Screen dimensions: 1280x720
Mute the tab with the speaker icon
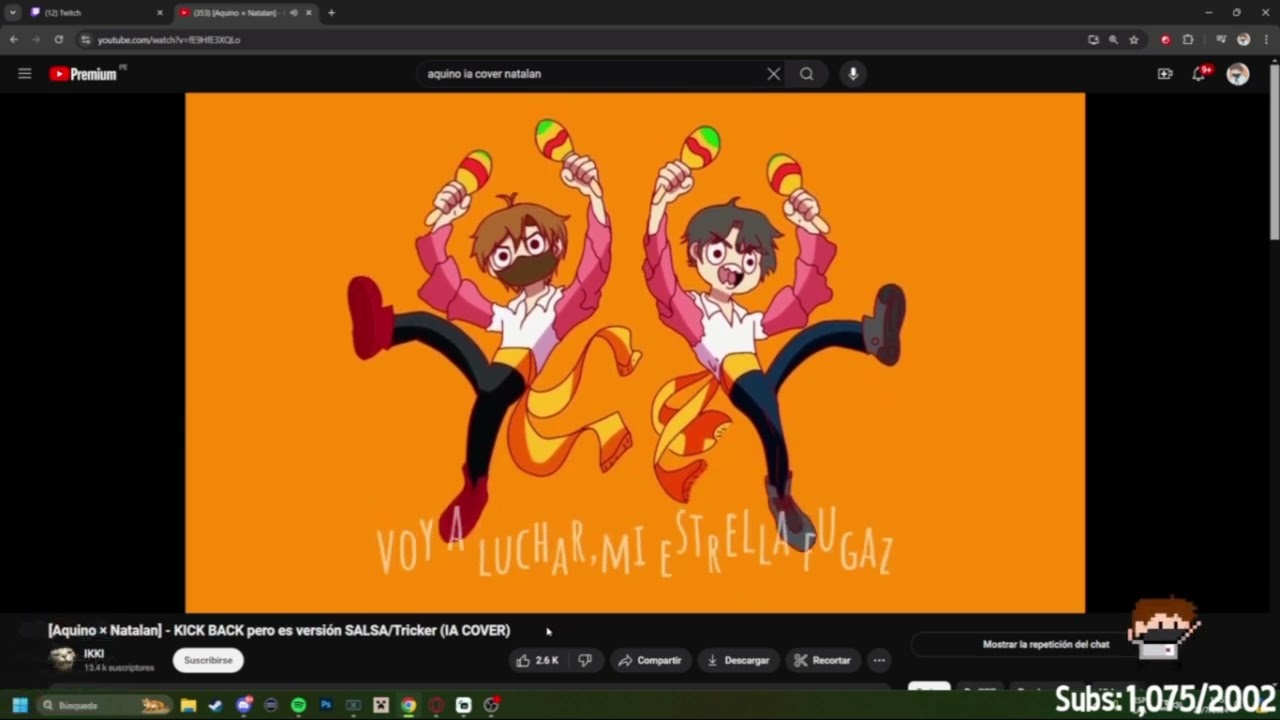point(293,13)
